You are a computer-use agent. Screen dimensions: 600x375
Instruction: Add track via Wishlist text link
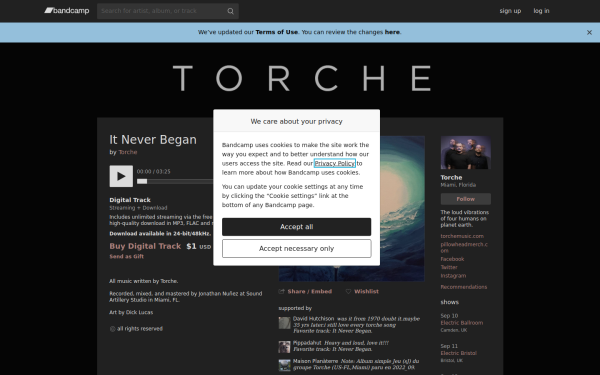pos(366,292)
